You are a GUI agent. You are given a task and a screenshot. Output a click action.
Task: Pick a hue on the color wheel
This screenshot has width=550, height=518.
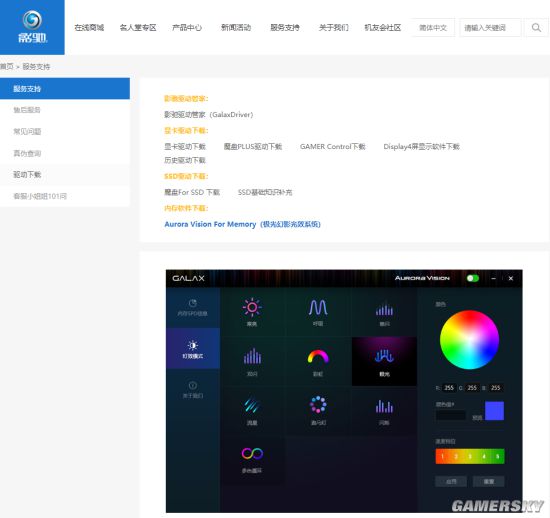pyautogui.click(x=469, y=339)
